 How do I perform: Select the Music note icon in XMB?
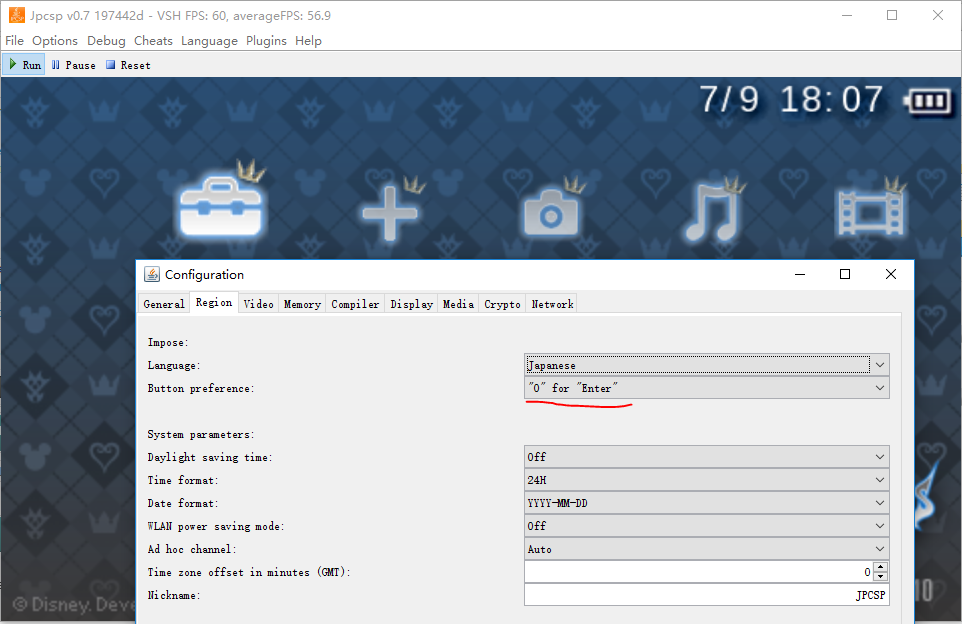click(713, 212)
